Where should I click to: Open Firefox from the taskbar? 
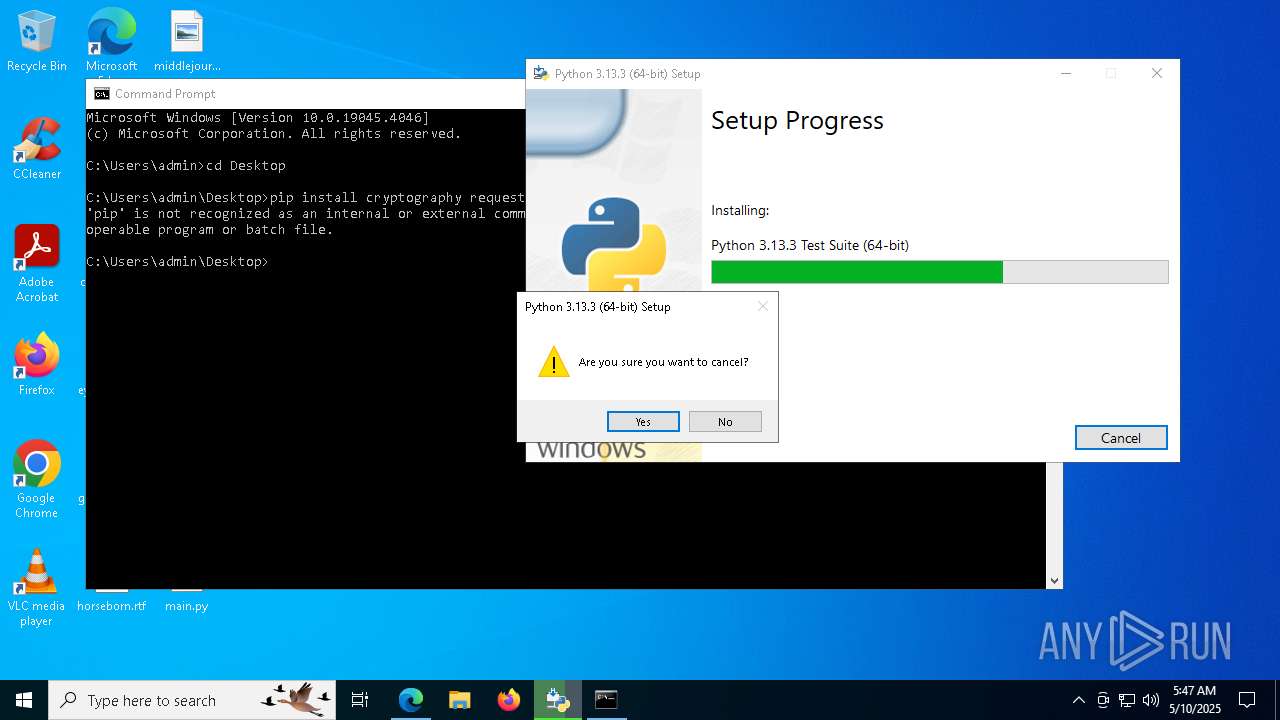coord(509,700)
